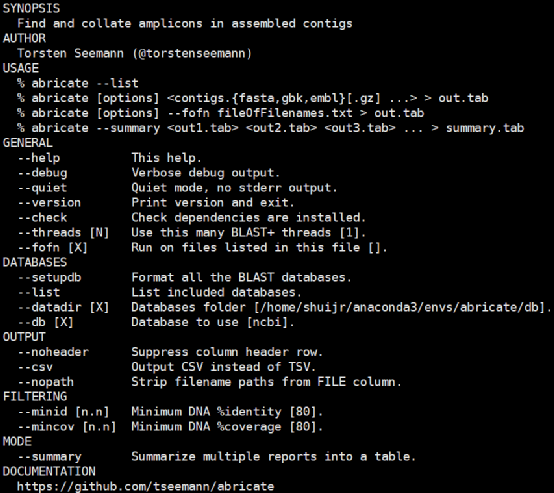Click the --db [X] option

click(46, 322)
